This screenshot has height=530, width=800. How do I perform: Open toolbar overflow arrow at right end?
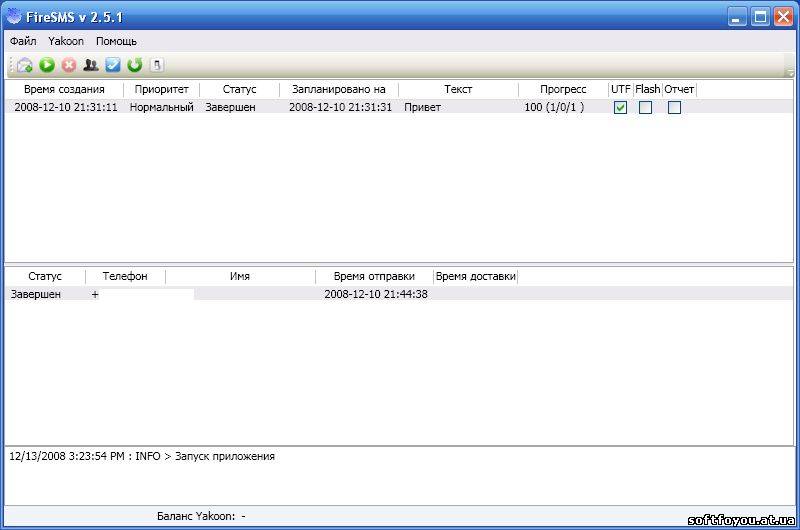point(790,72)
